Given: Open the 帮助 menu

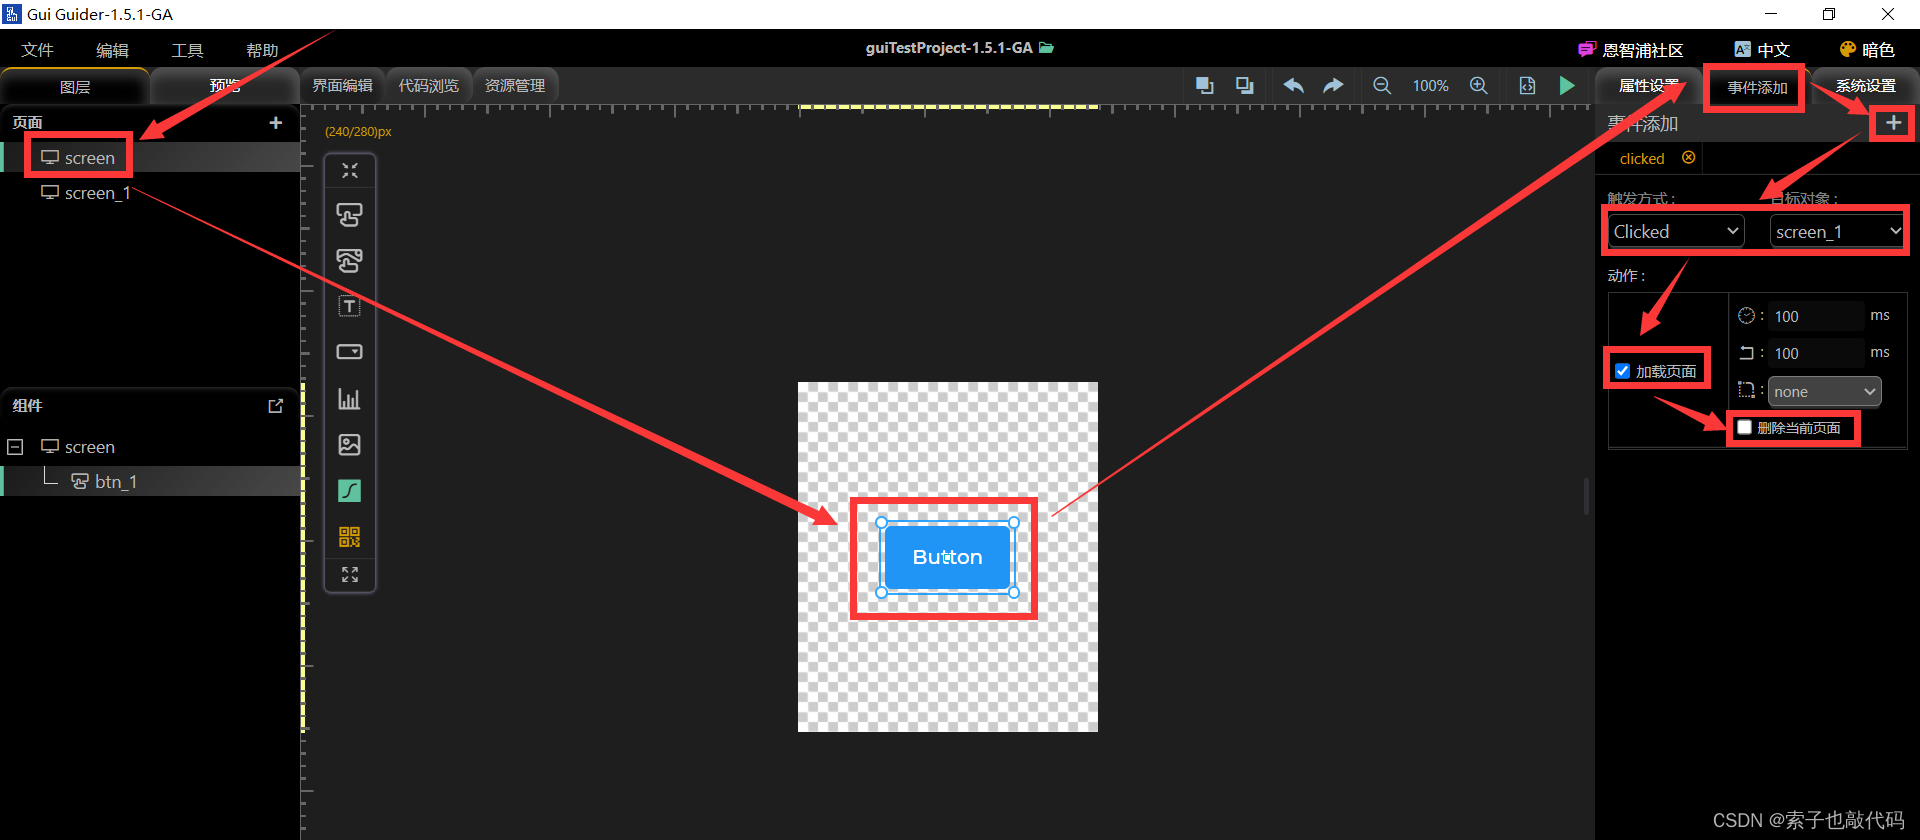Looking at the screenshot, I should coord(262,50).
